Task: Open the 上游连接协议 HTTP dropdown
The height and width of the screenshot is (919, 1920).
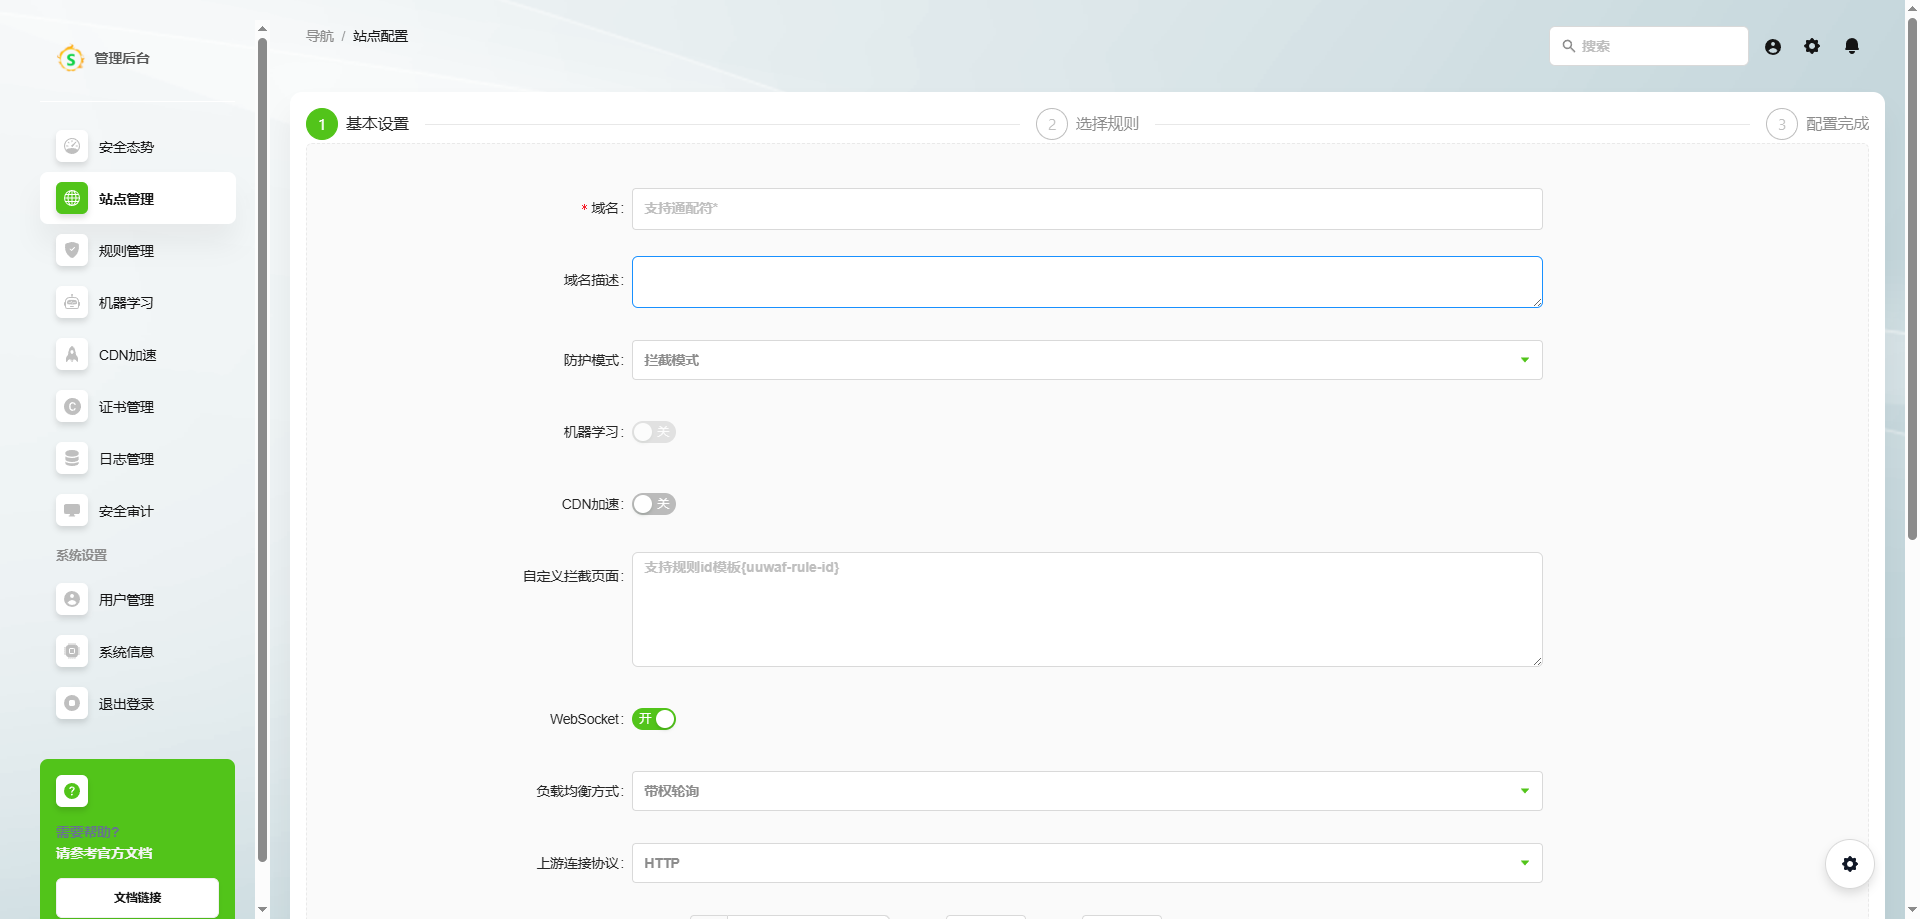Action: pos(1086,863)
